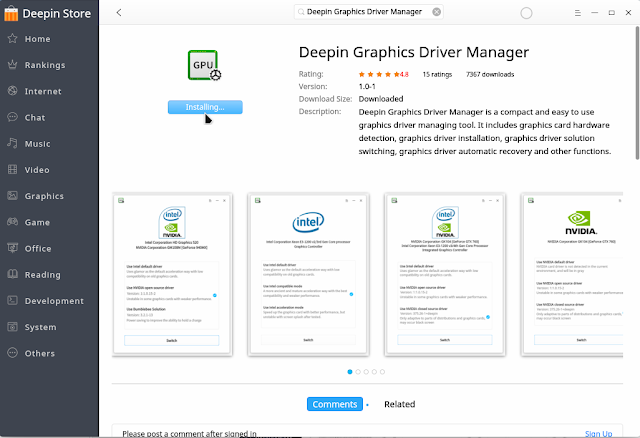Click the Chat bubble icon
Screen dimensions: 640x438
pyautogui.click(x=13, y=117)
